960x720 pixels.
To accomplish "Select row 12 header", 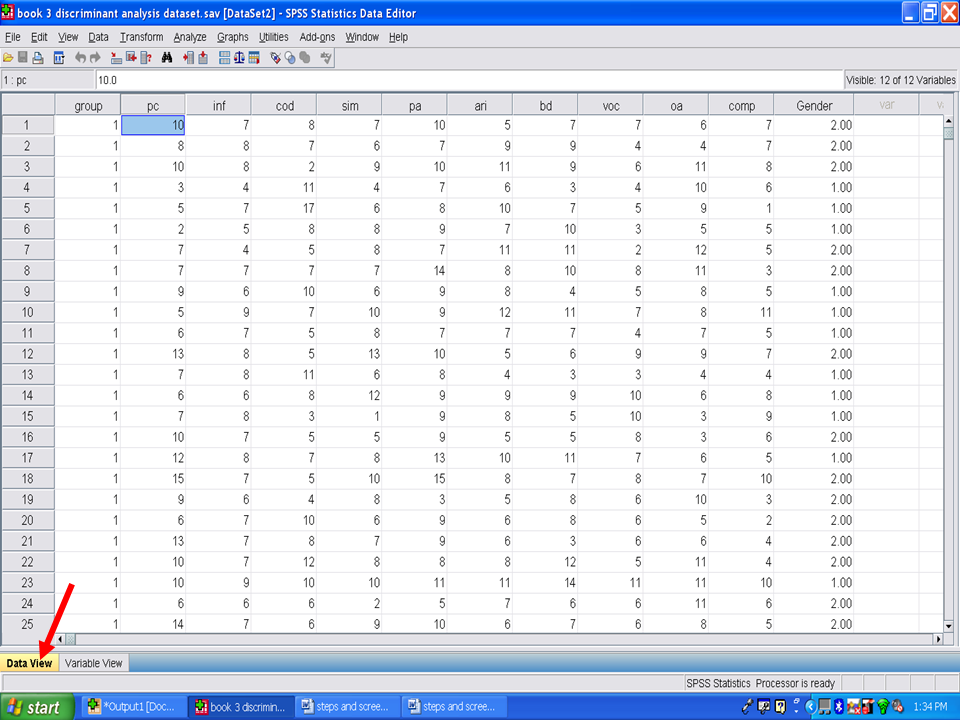I will point(27,354).
